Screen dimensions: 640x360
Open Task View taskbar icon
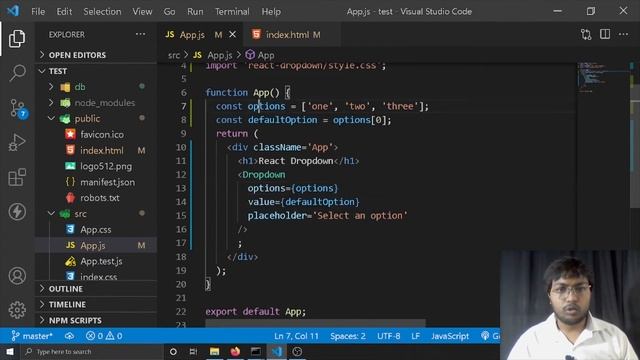[193, 351]
